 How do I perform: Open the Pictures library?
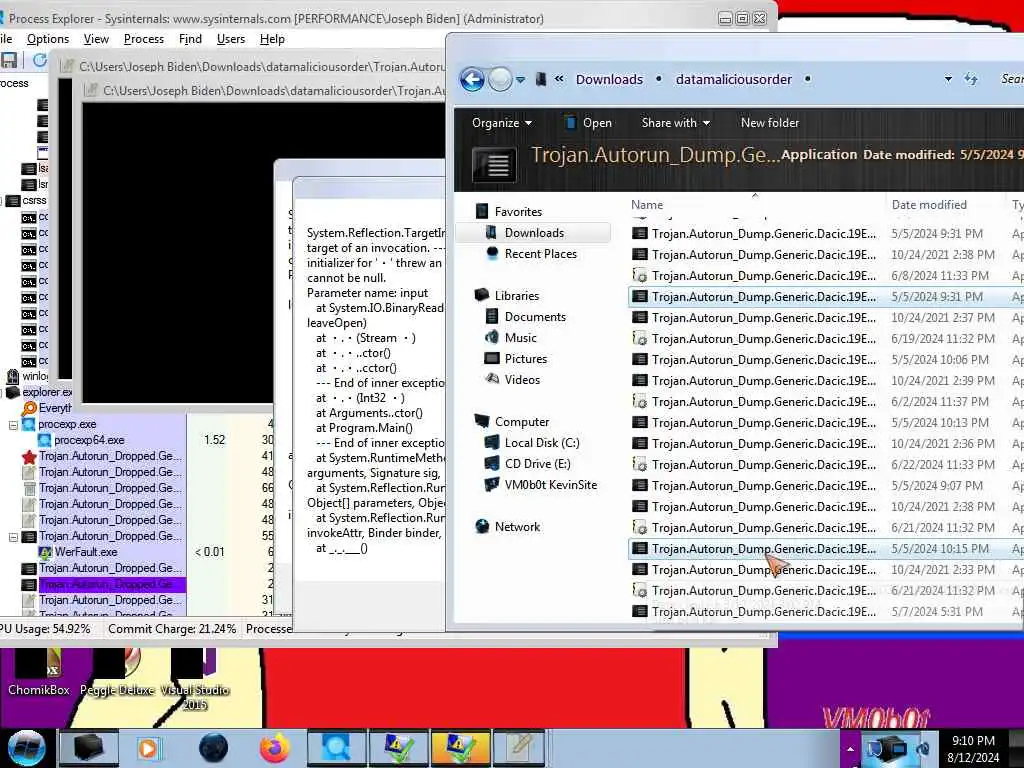(525, 359)
